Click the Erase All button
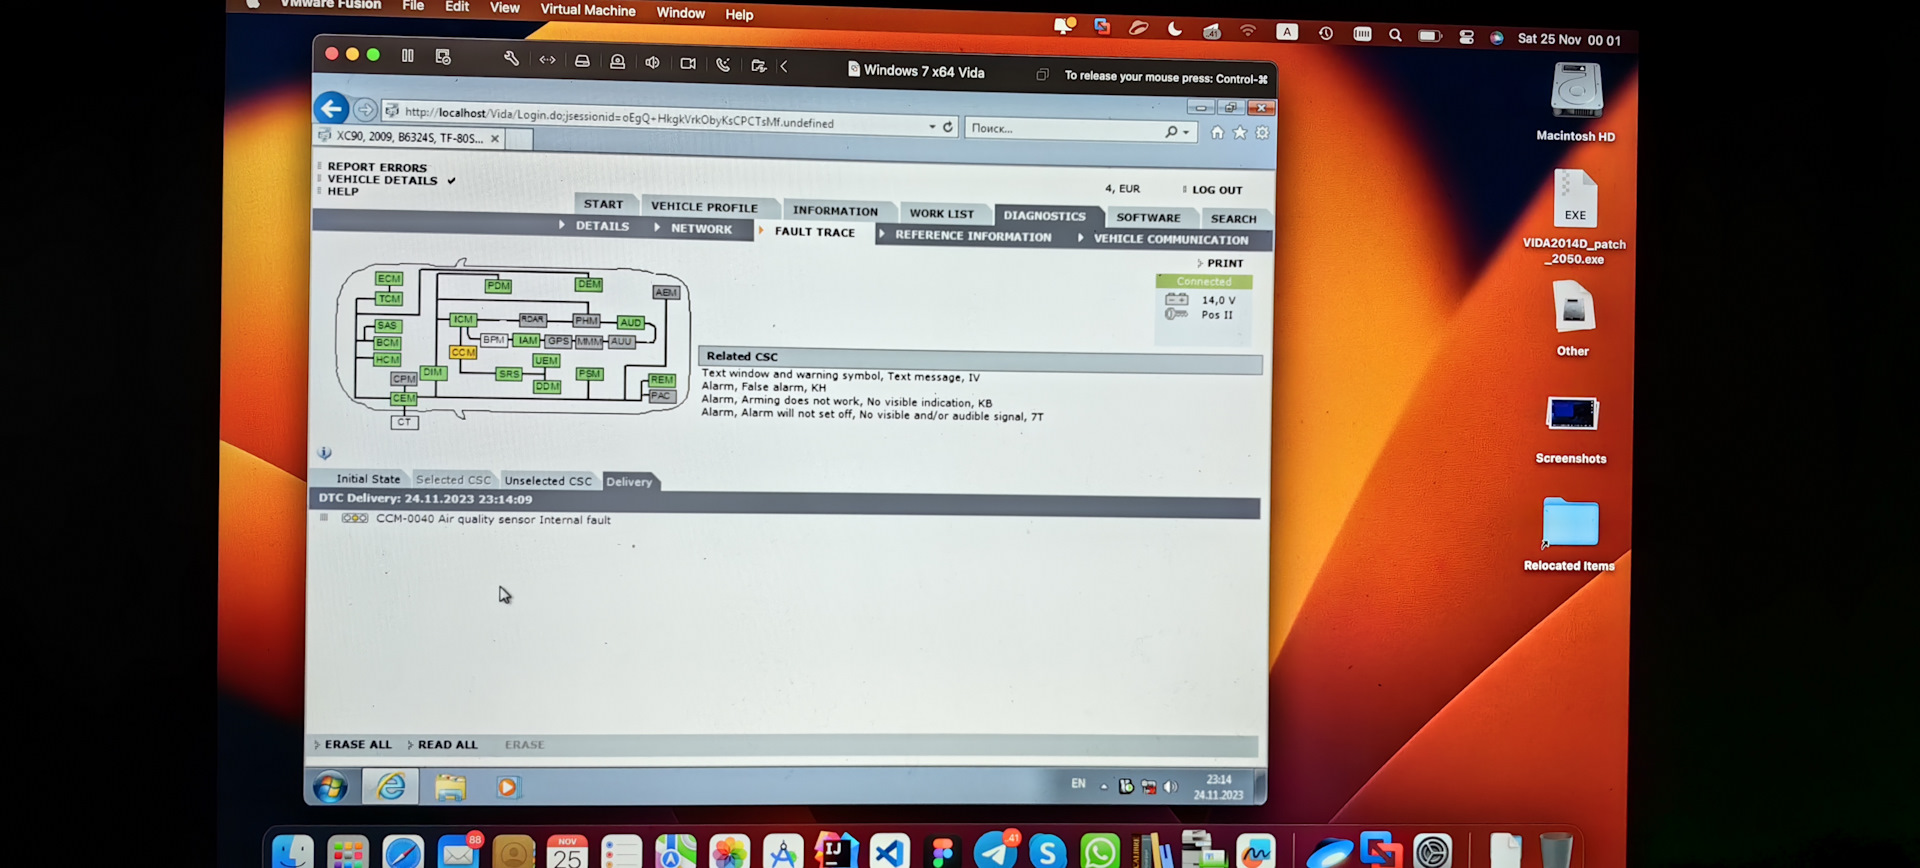1920x868 pixels. pyautogui.click(x=358, y=744)
